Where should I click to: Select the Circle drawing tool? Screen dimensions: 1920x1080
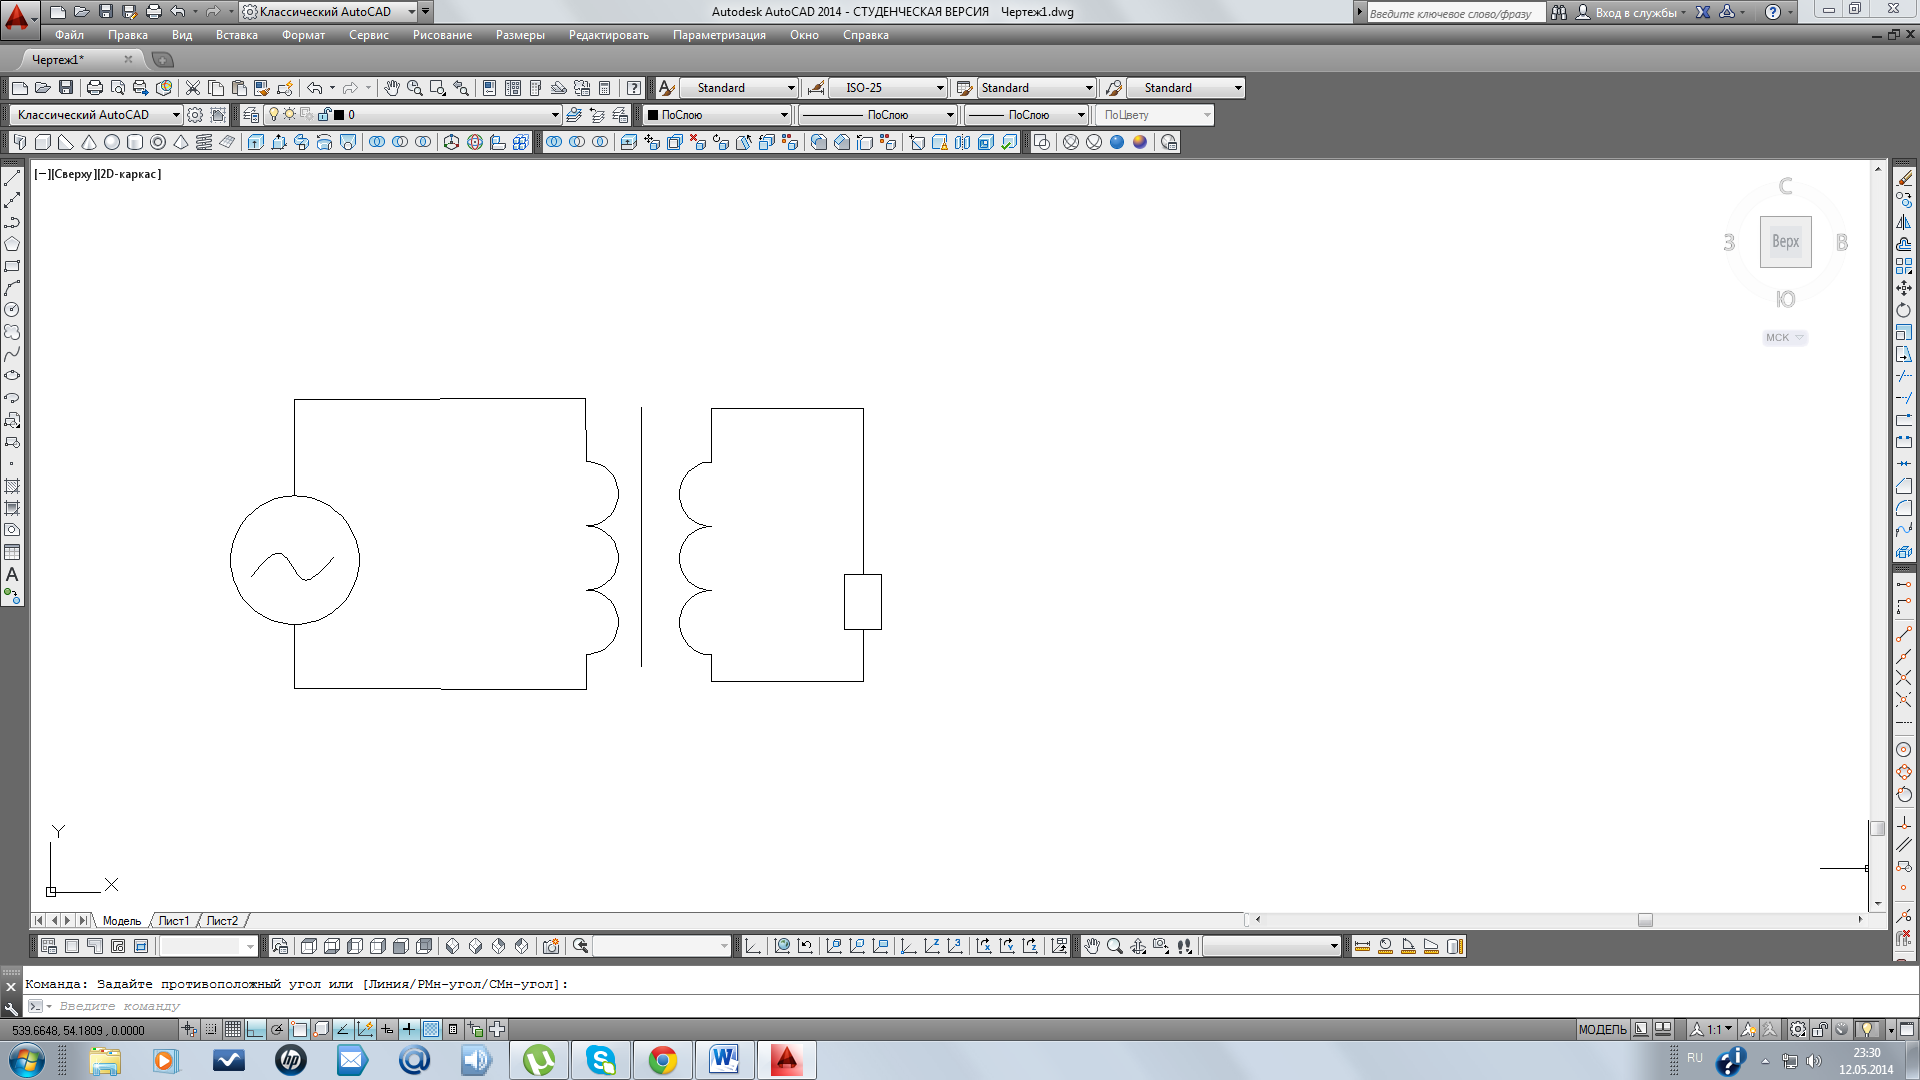pyautogui.click(x=12, y=310)
